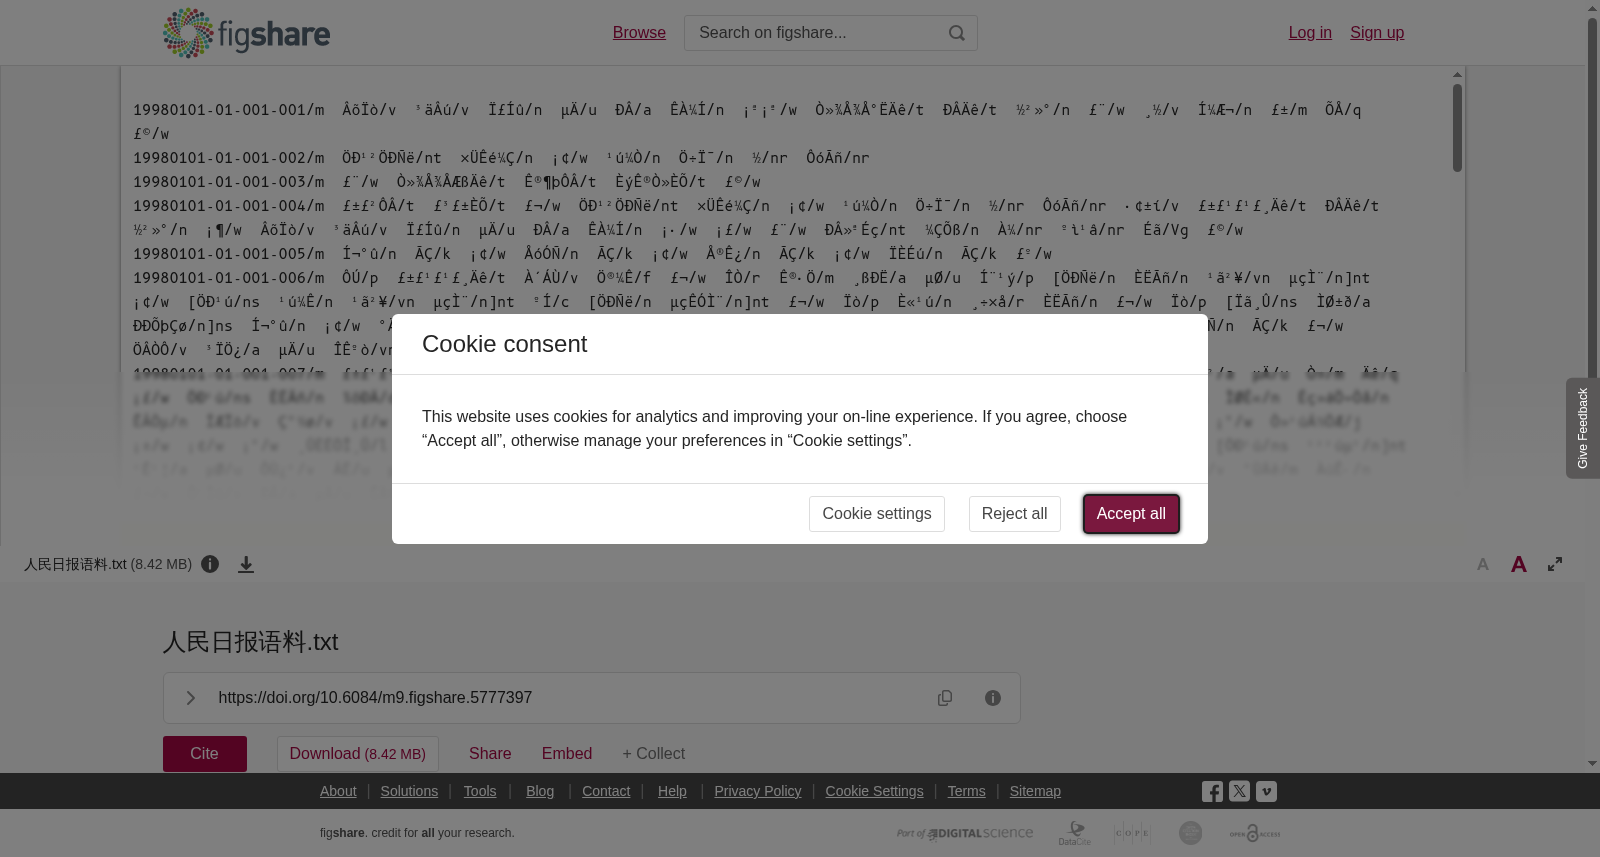Open figshare X (Twitter) icon in footer
Screen dimensions: 1600x857
coord(1239,791)
